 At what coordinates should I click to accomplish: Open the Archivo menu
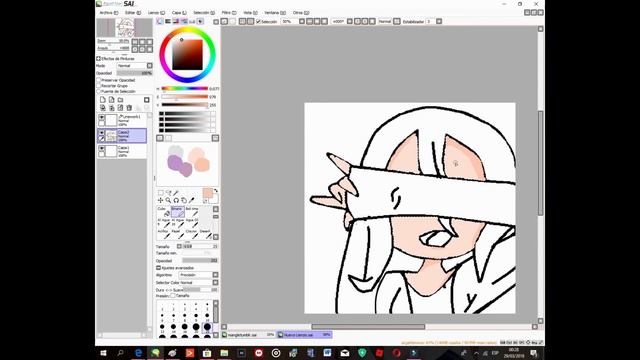click(109, 13)
